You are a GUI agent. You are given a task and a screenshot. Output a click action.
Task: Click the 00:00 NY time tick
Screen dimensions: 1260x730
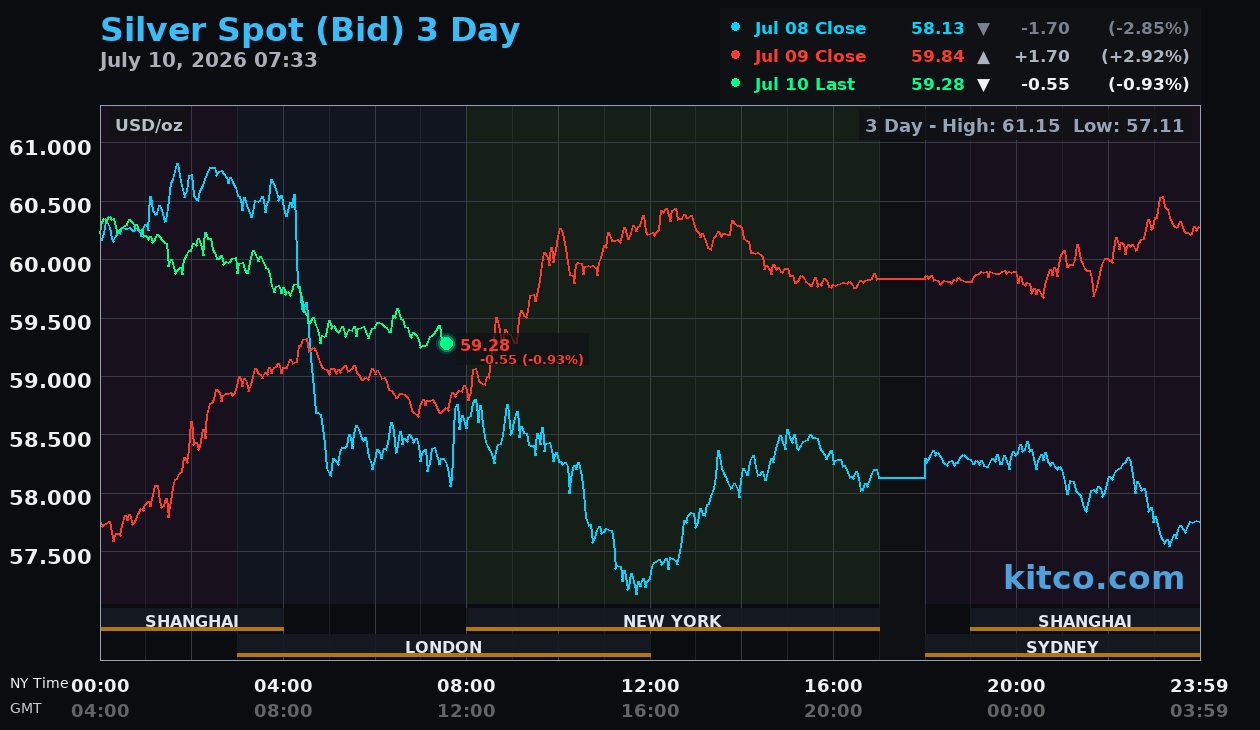[x=100, y=686]
